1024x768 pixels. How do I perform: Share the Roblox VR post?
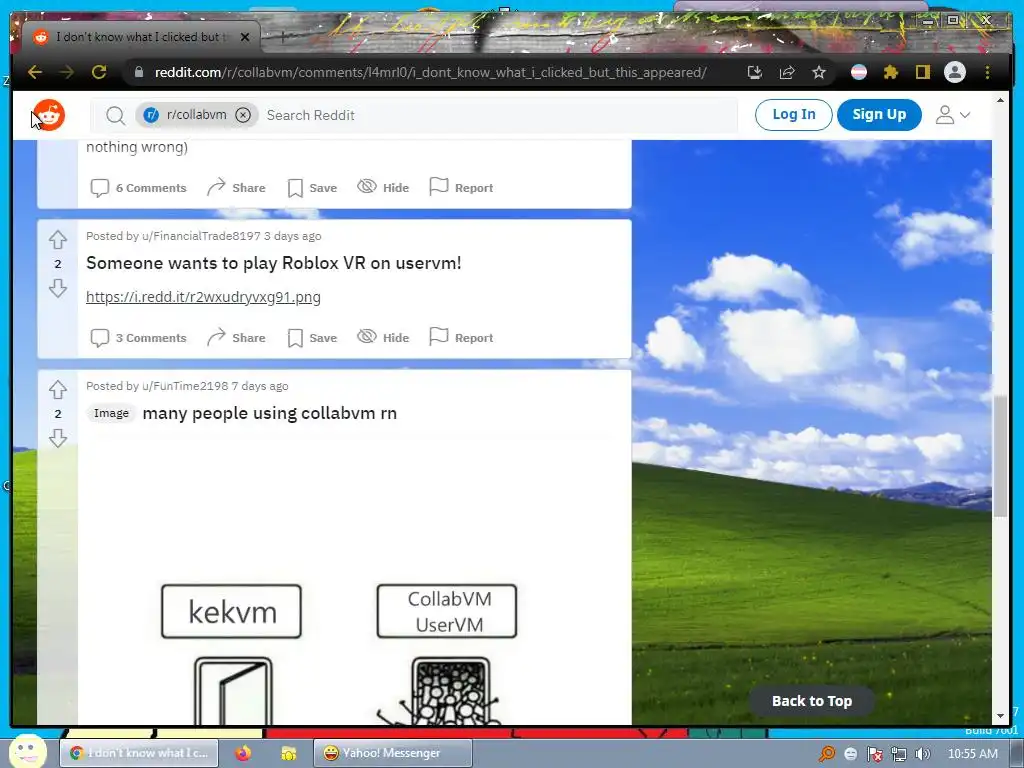point(236,338)
